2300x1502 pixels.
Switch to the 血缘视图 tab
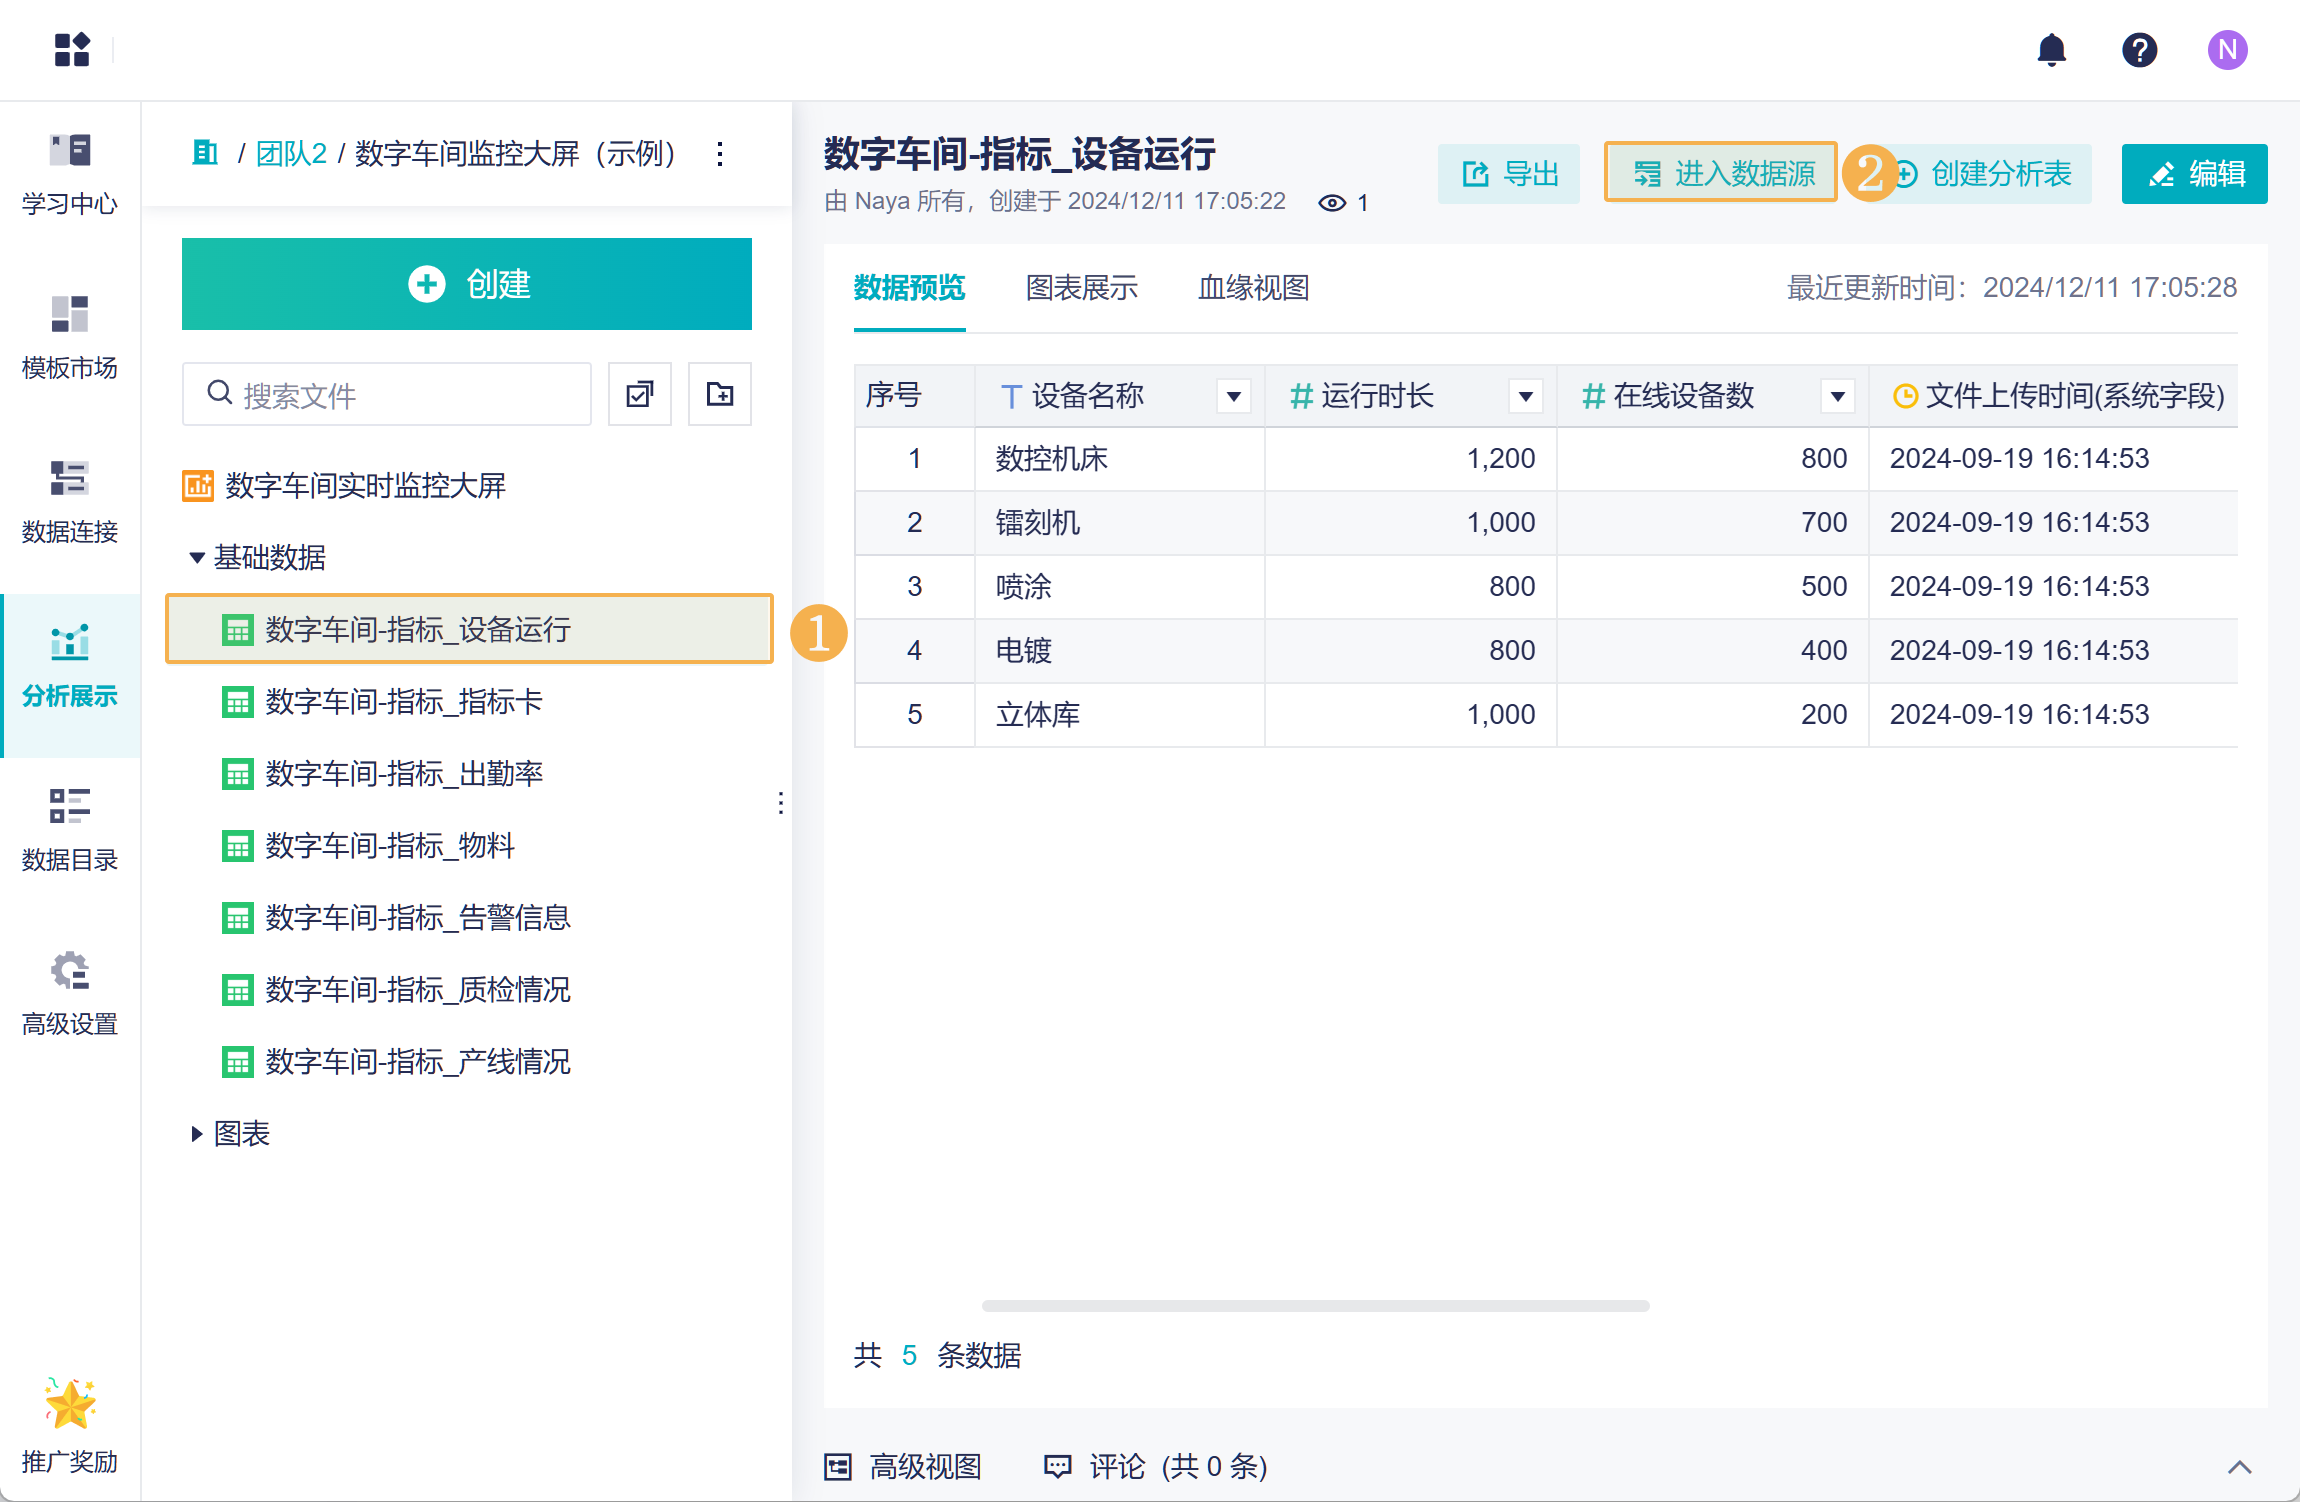[x=1253, y=288]
